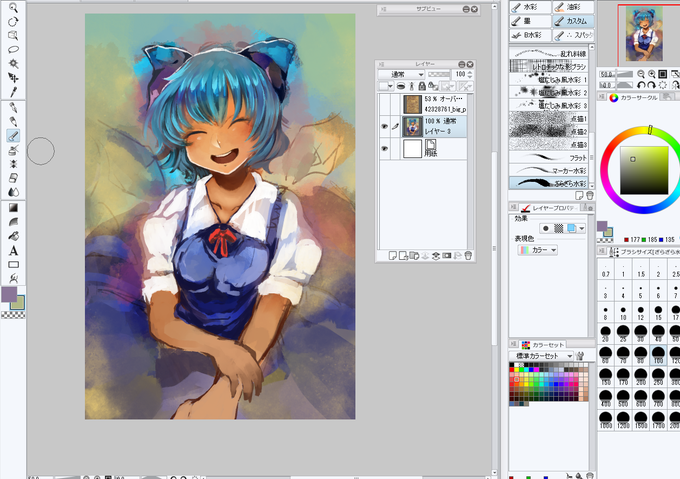Select the 53% オーバー… layer thumbnail

pos(412,104)
